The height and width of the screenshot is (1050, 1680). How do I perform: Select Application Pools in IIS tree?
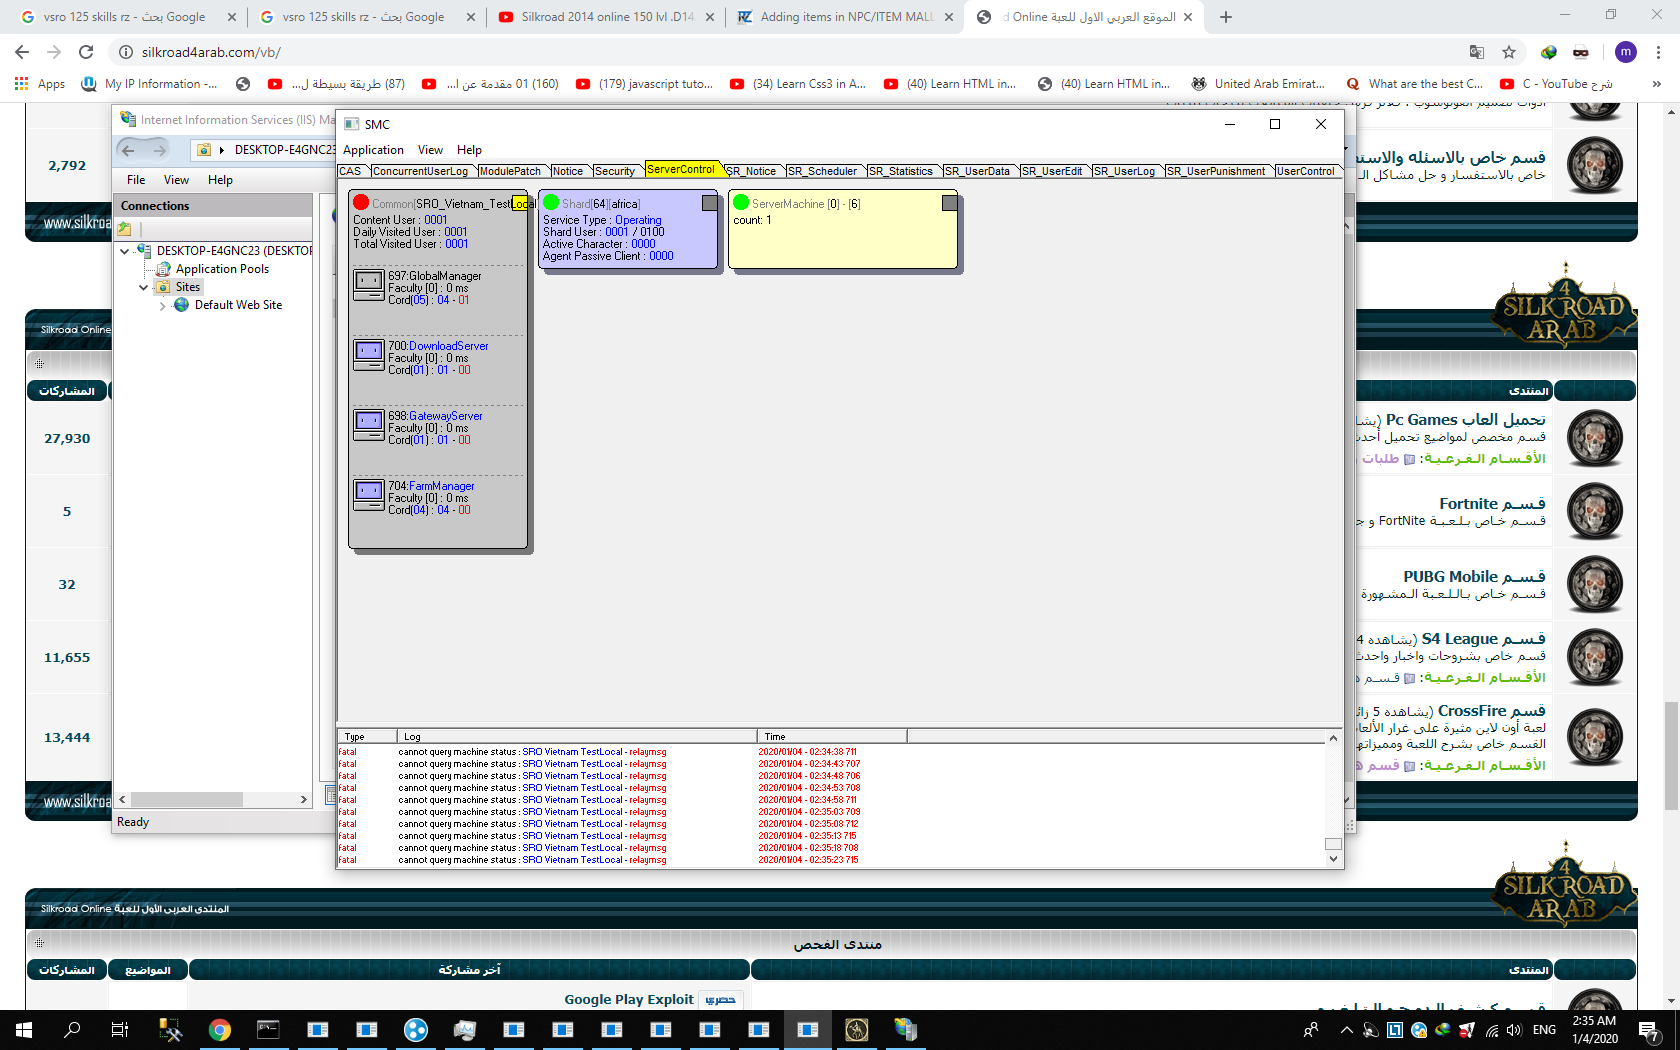tap(222, 269)
